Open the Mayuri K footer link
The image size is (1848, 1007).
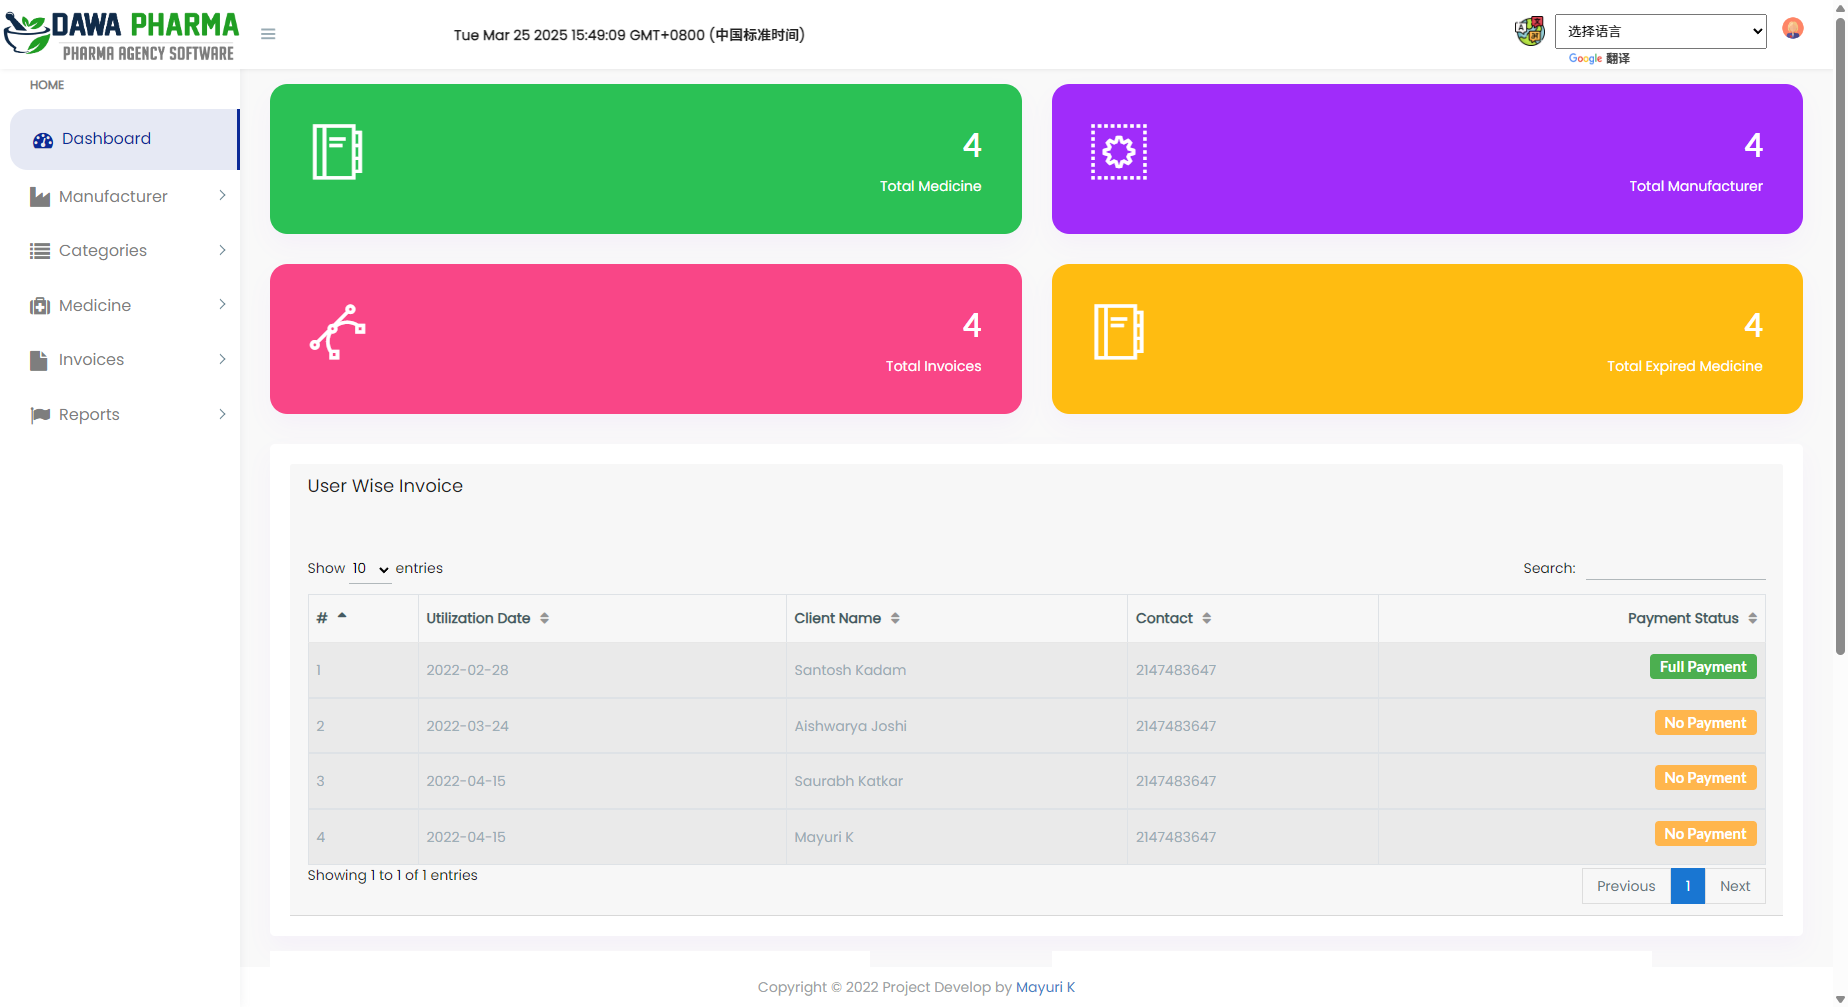tap(1045, 987)
